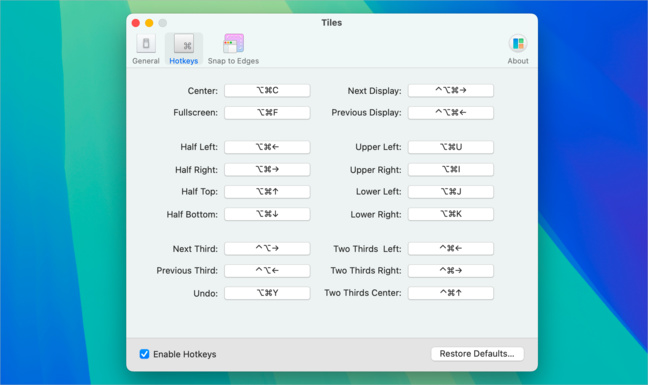Select the Half Top shortcut field

(x=267, y=191)
